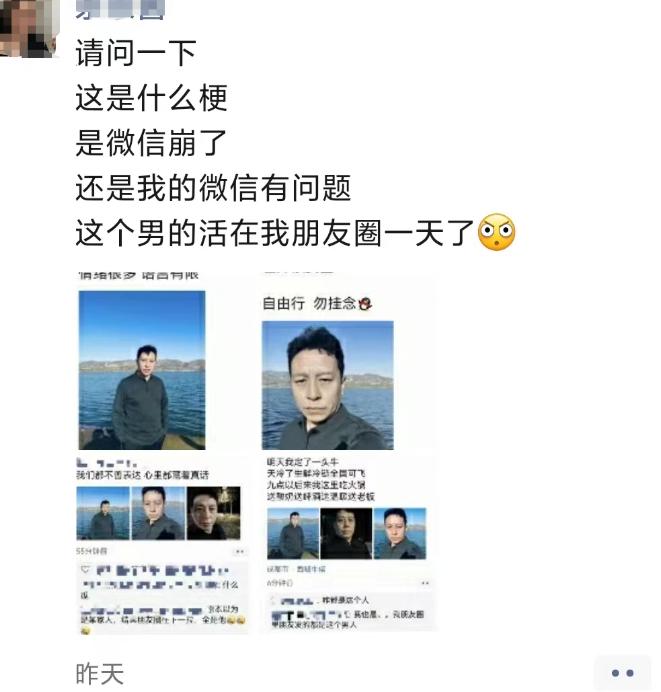Tap the two-dot button next to 6分钟前
Image resolution: width=661 pixels, height=692 pixels.
pos(425,583)
